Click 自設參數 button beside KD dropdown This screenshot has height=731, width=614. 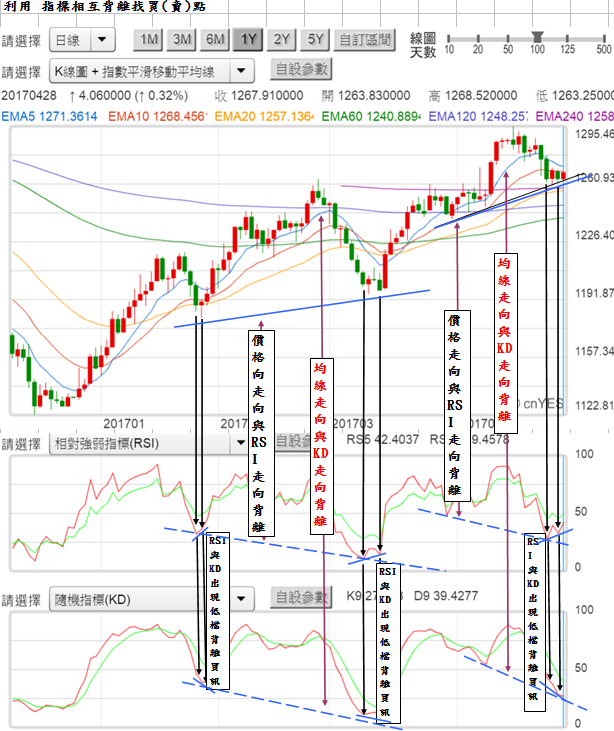click(x=301, y=597)
